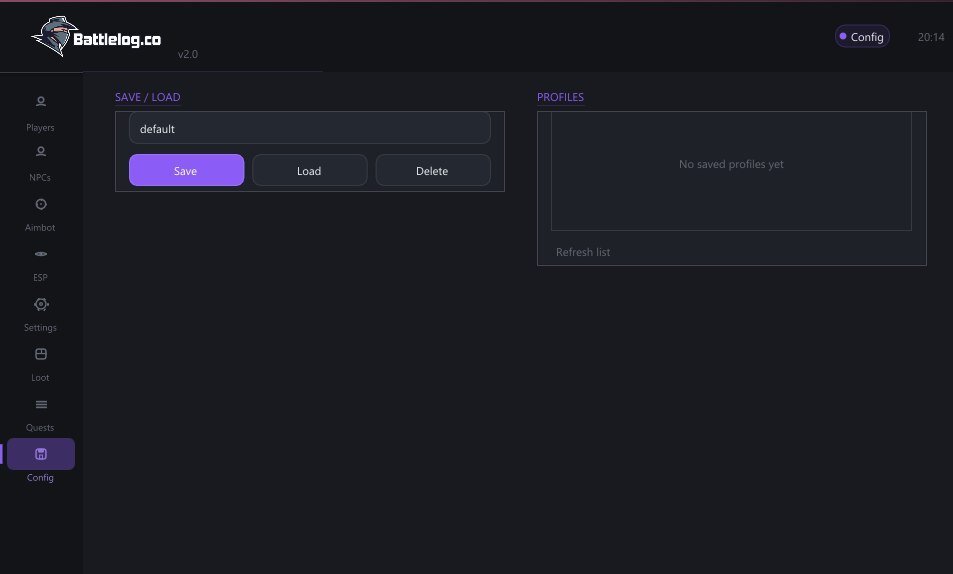Click the v2.0 version label
Viewport: 953px width, 574px height.
[188, 54]
